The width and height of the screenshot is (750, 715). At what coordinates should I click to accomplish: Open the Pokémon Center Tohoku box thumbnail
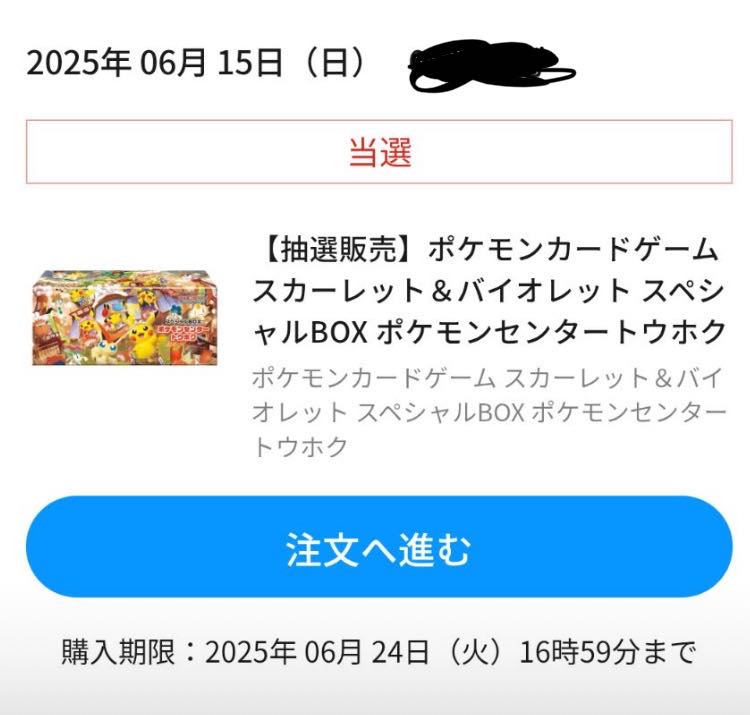(x=125, y=318)
